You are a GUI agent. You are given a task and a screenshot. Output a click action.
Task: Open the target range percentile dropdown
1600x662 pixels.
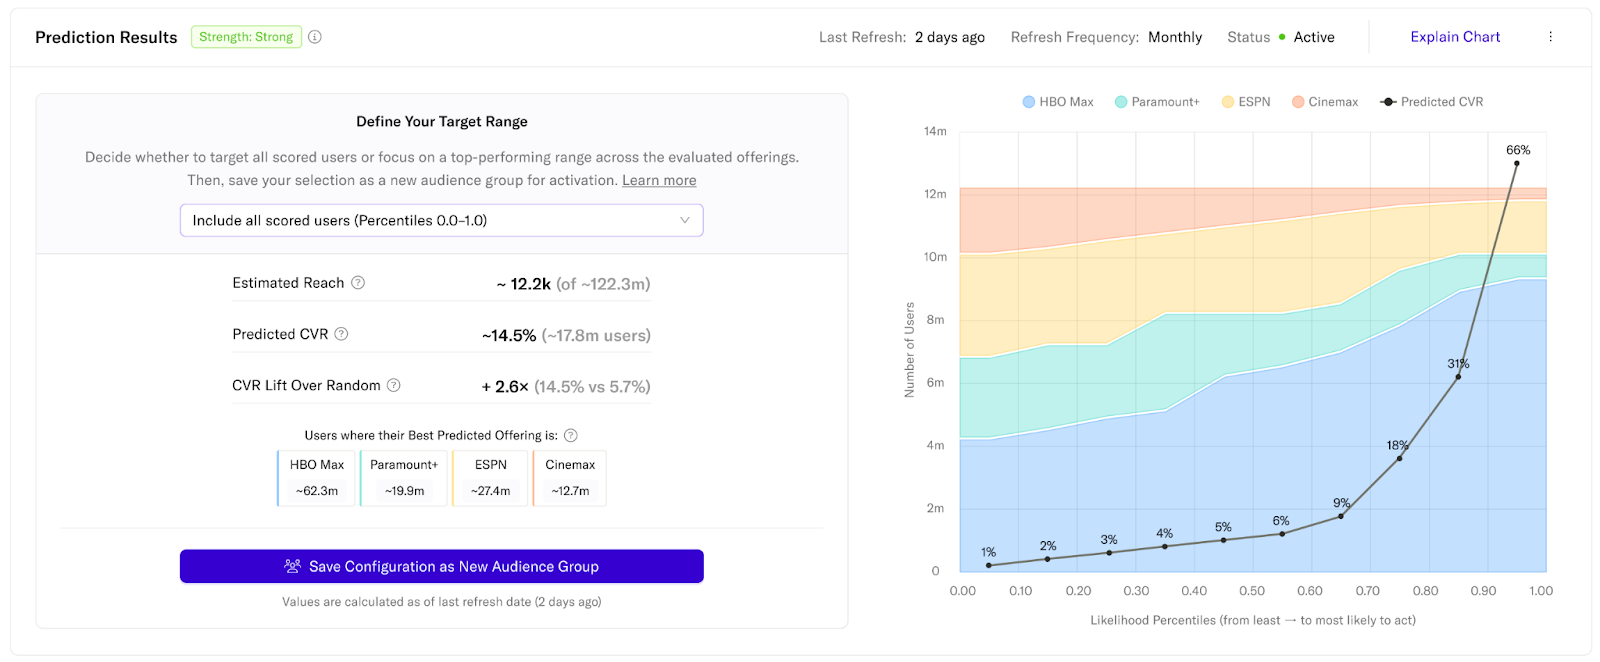441,220
